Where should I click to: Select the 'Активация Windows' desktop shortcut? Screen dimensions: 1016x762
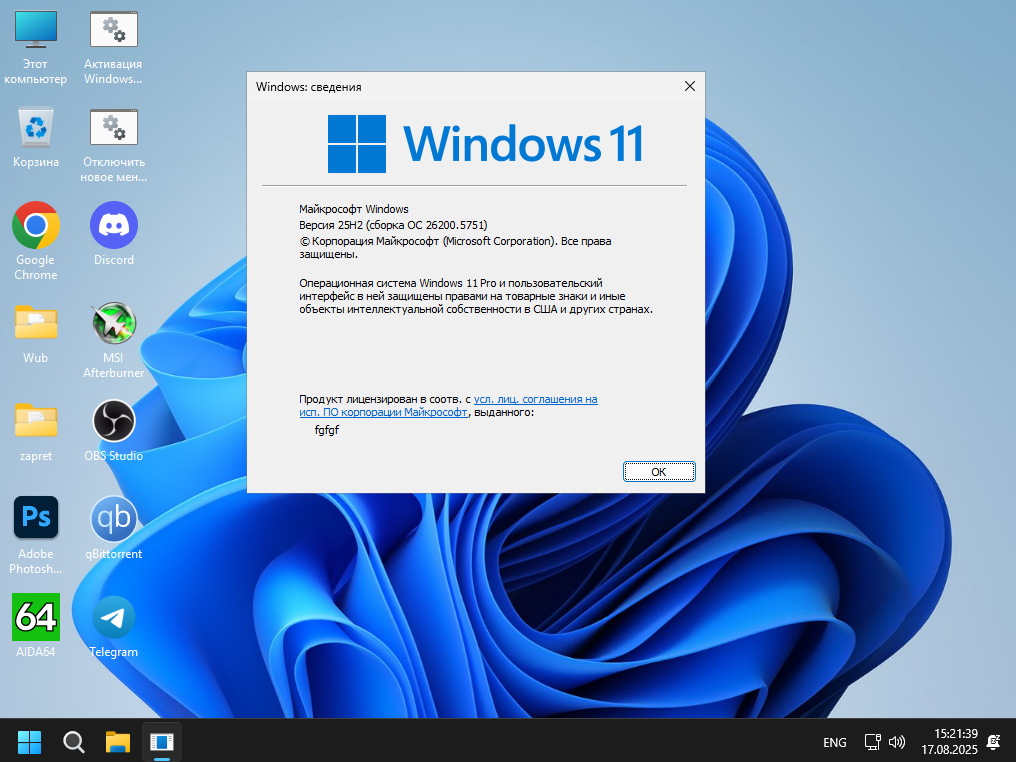[x=113, y=48]
